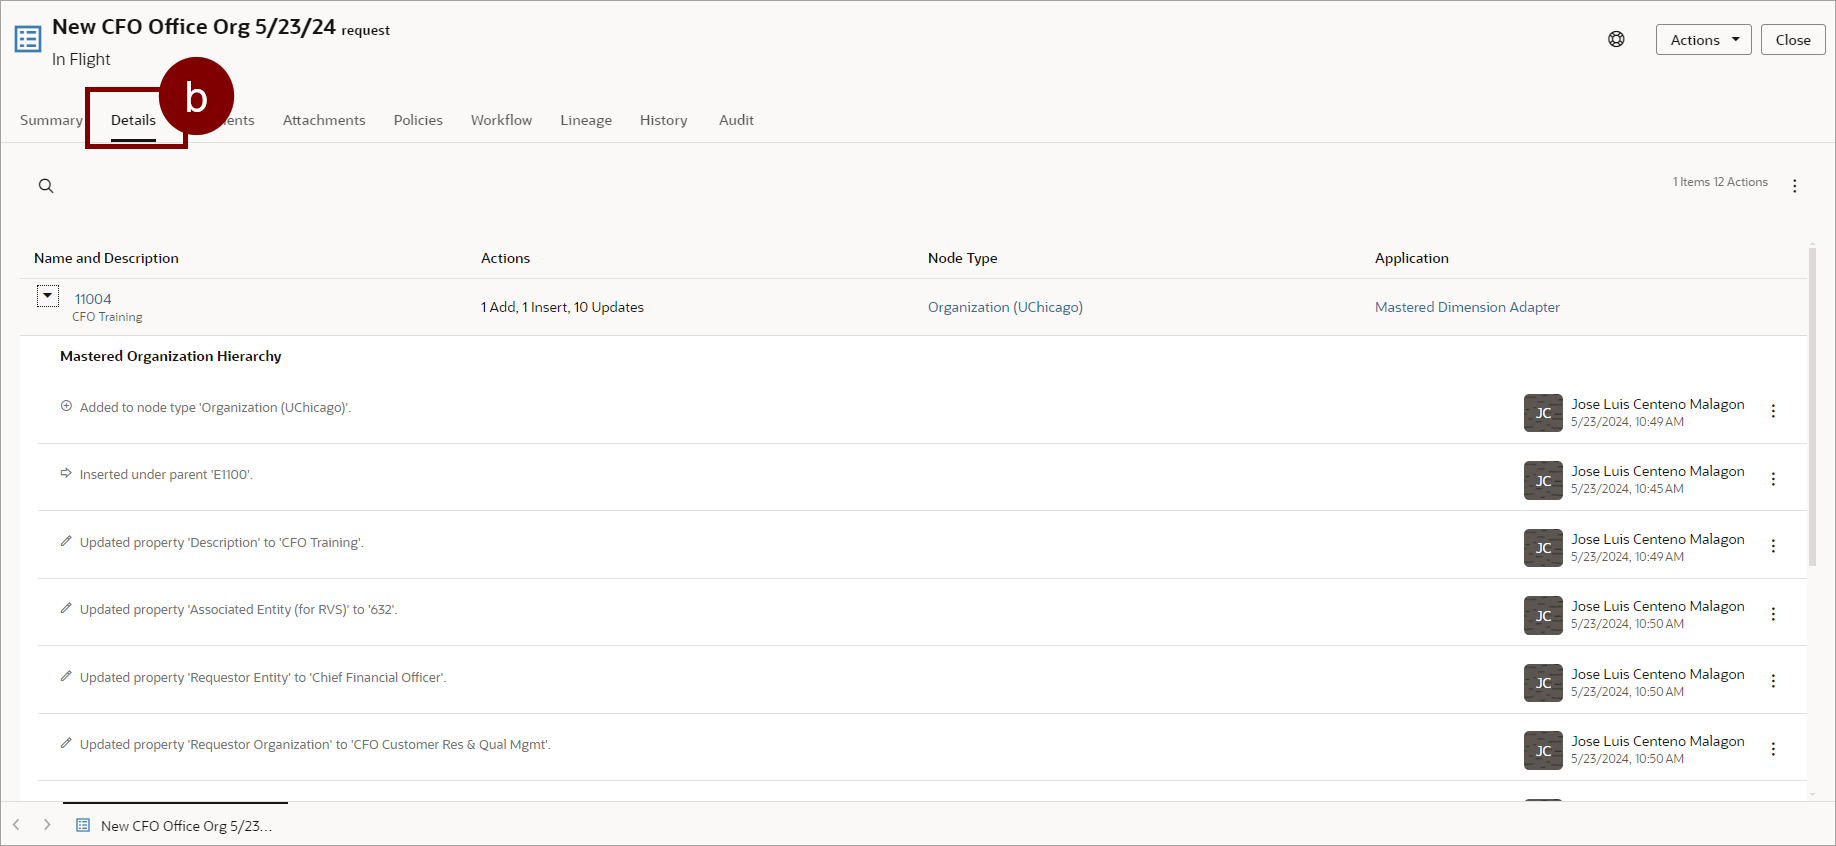Open action menu for Description update row
This screenshot has width=1836, height=846.
click(x=1773, y=547)
